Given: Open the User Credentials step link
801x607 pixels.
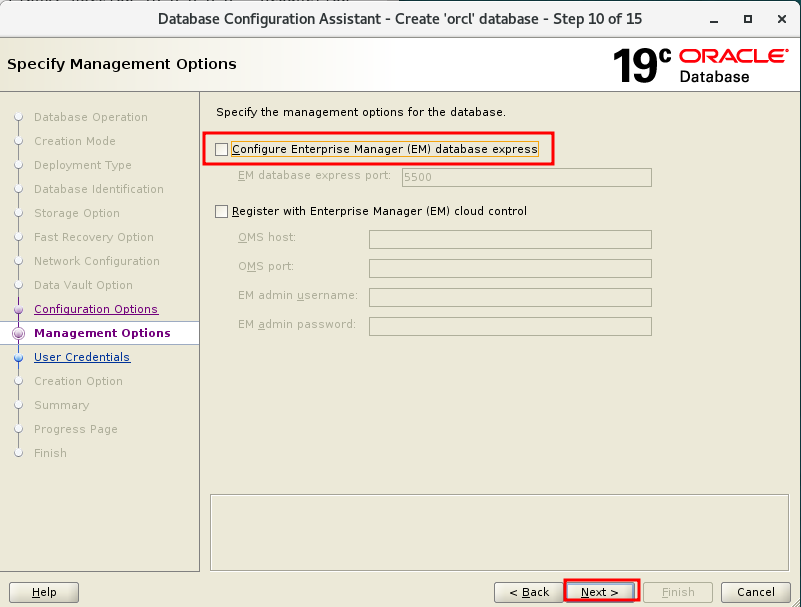Looking at the screenshot, I should (x=82, y=357).
